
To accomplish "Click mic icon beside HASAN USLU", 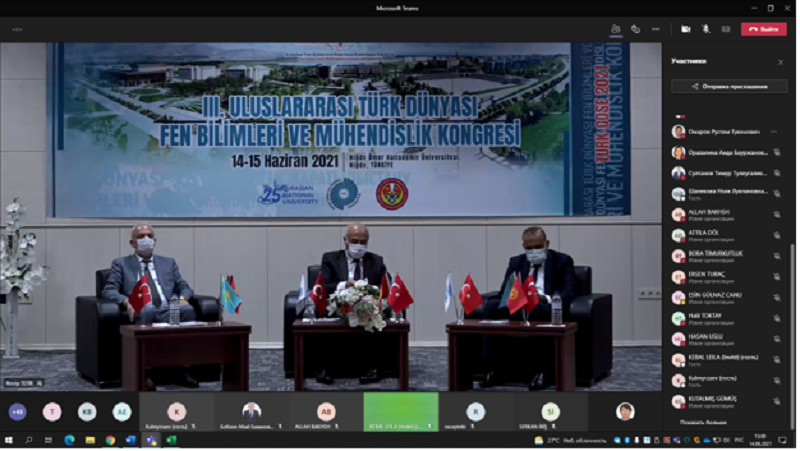I will coord(776,339).
